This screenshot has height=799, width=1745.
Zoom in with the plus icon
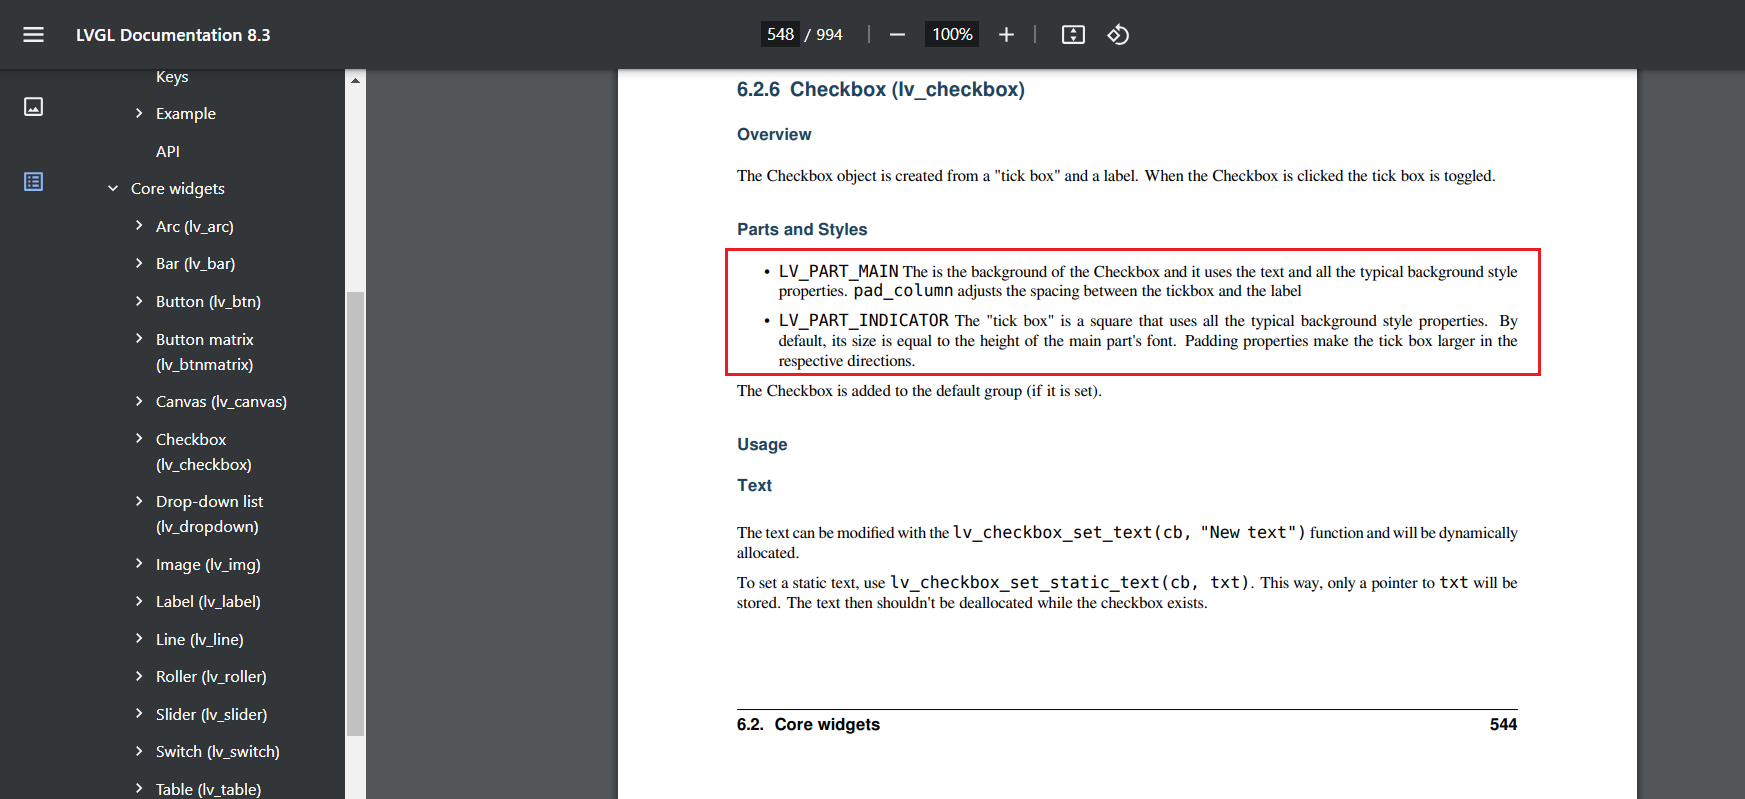(1006, 35)
